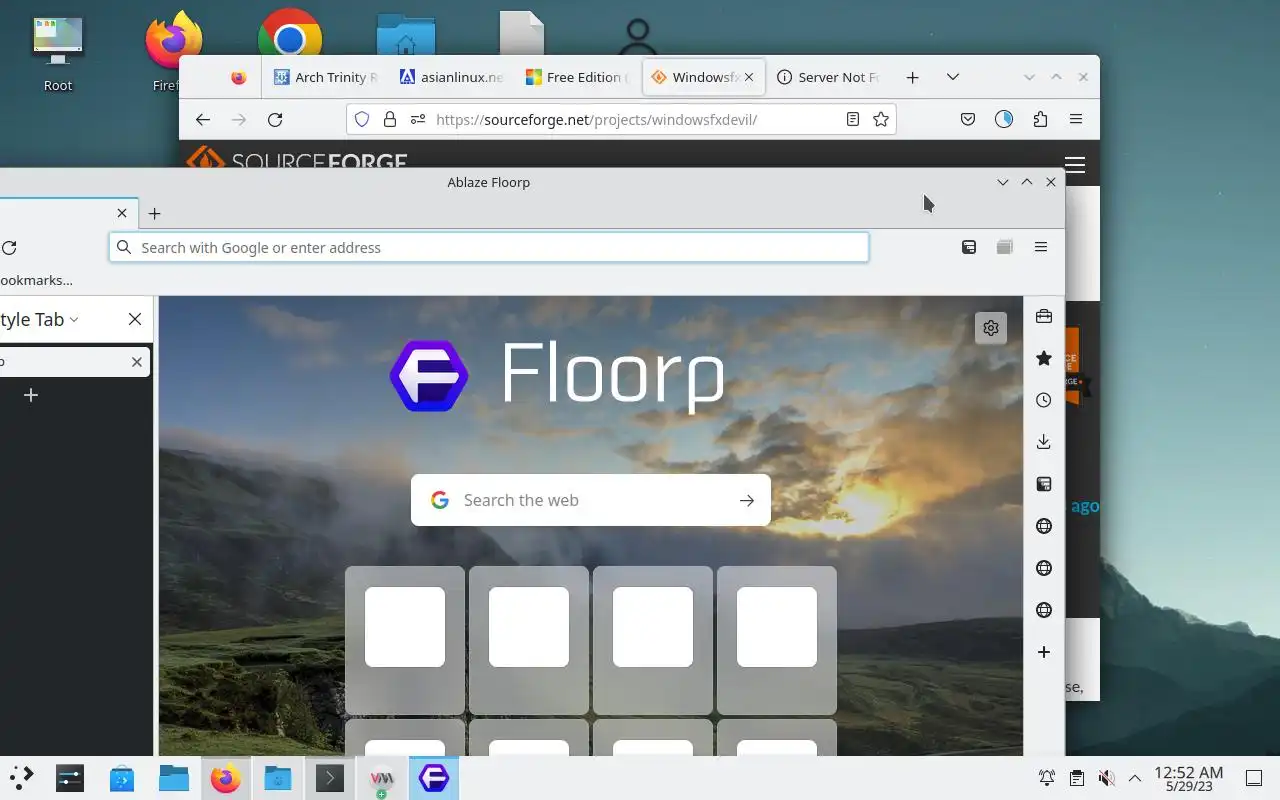Open the History clock in Floorp sidebar
1280x800 pixels.
point(1043,400)
